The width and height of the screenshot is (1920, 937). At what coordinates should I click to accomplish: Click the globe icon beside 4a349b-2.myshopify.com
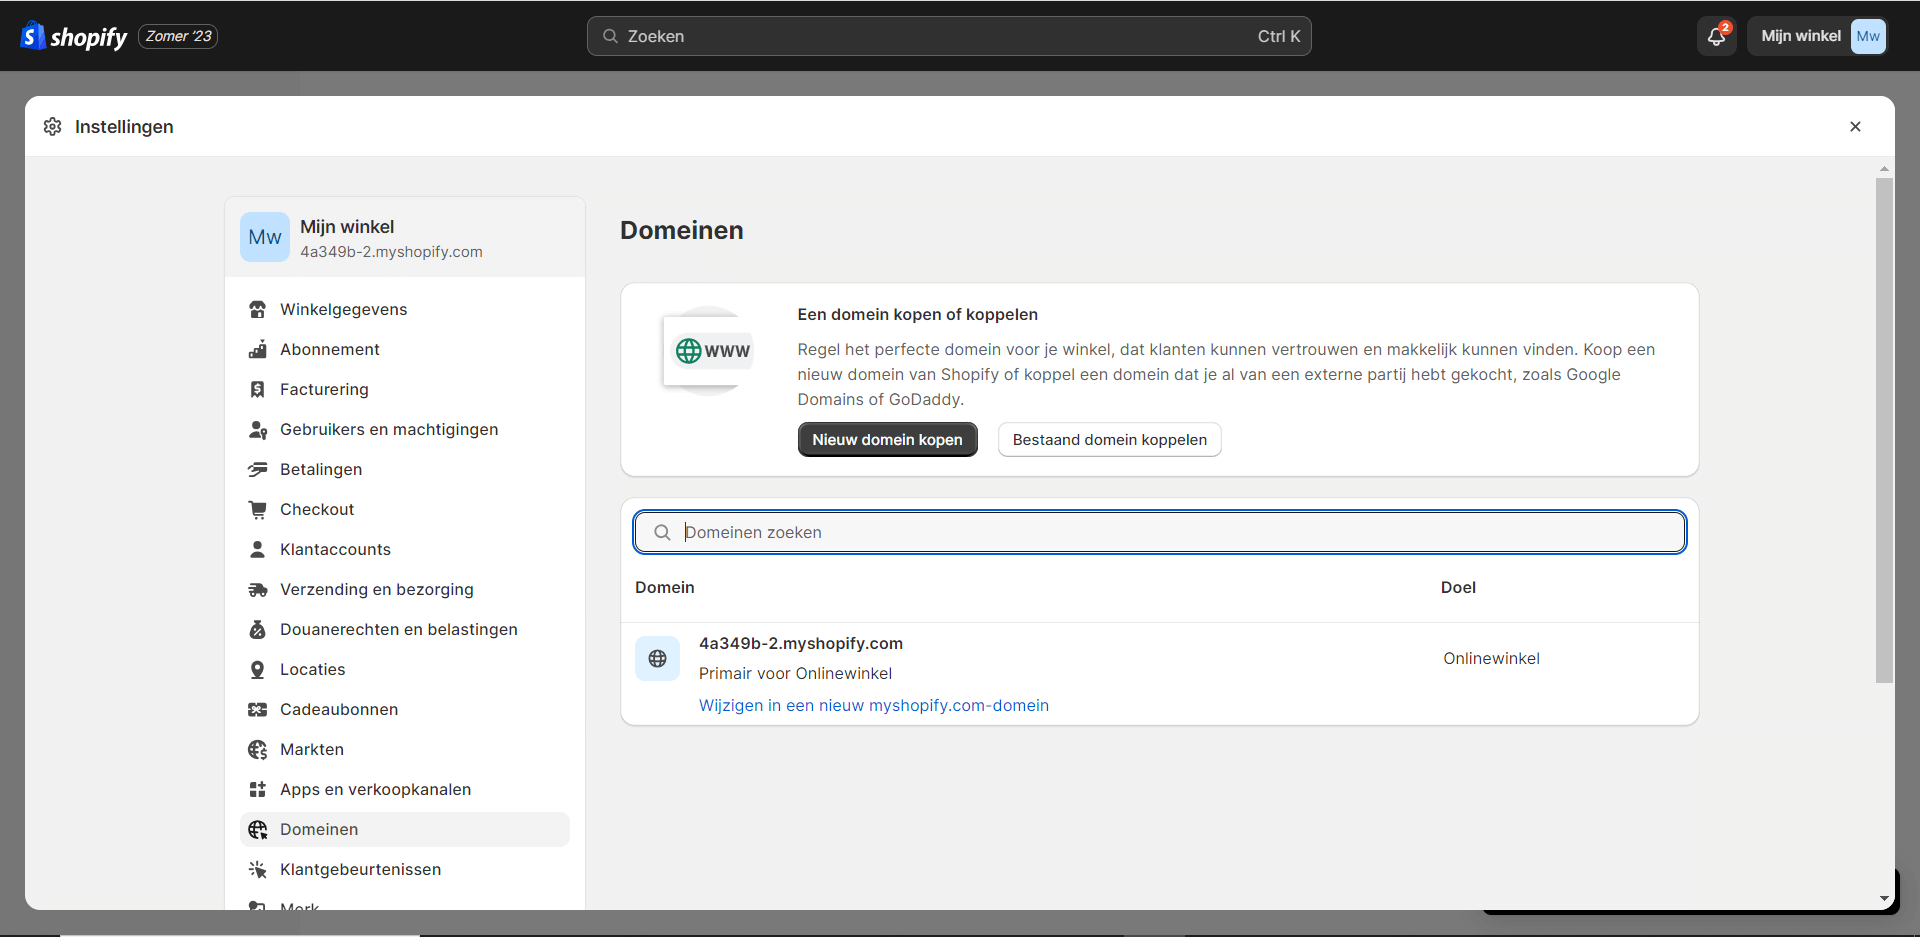657,658
